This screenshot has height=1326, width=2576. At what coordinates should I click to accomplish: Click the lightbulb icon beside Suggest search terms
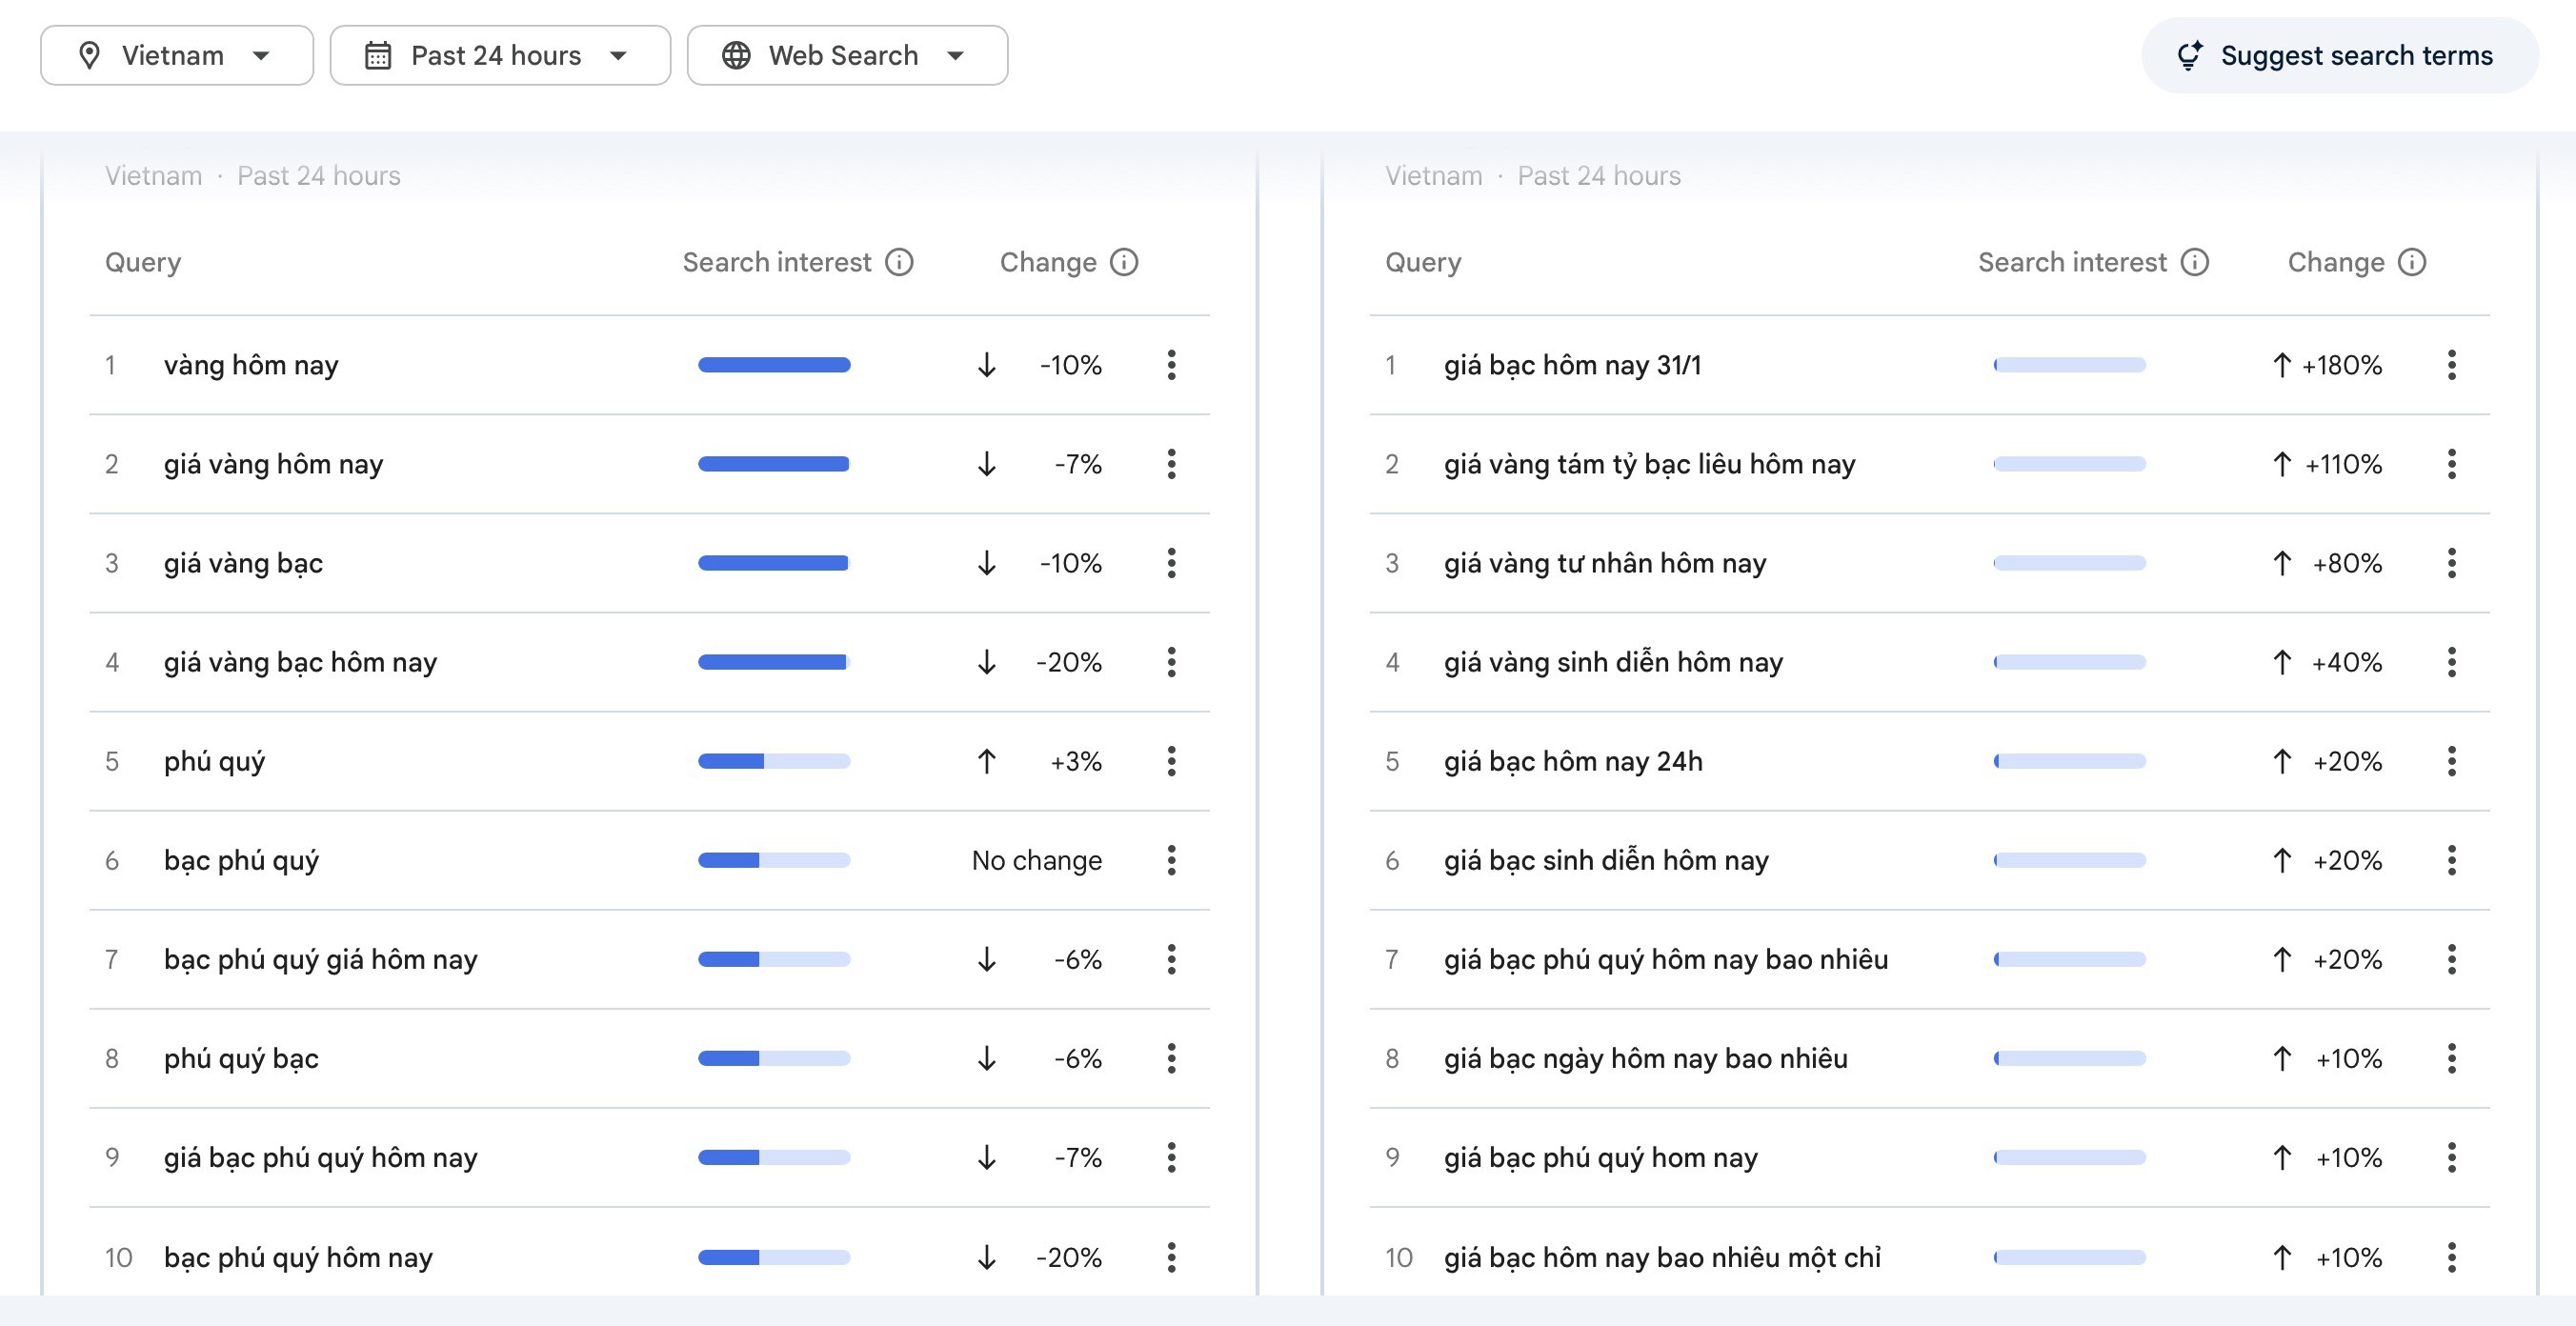point(2190,55)
